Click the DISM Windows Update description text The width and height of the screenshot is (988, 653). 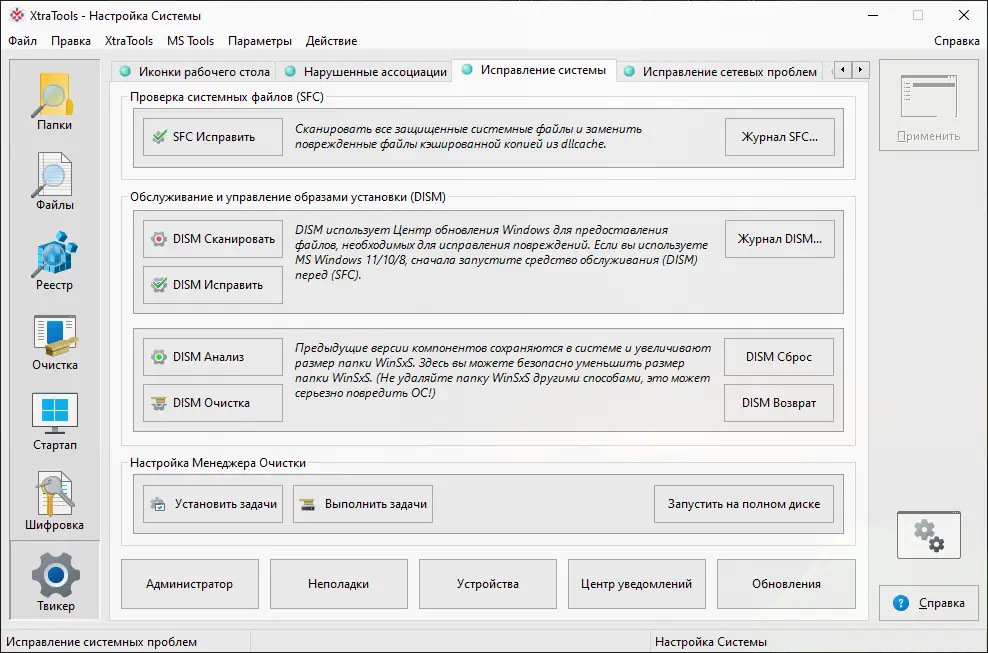502,252
